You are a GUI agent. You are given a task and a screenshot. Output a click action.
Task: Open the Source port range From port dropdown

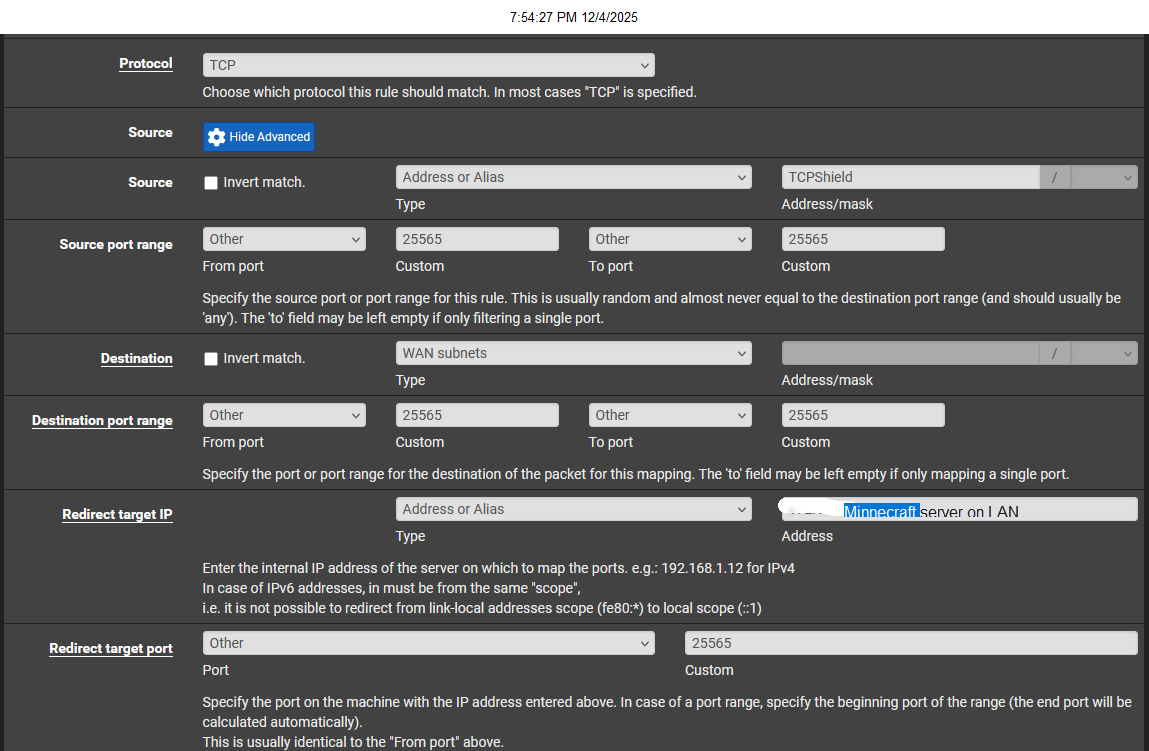pos(284,239)
